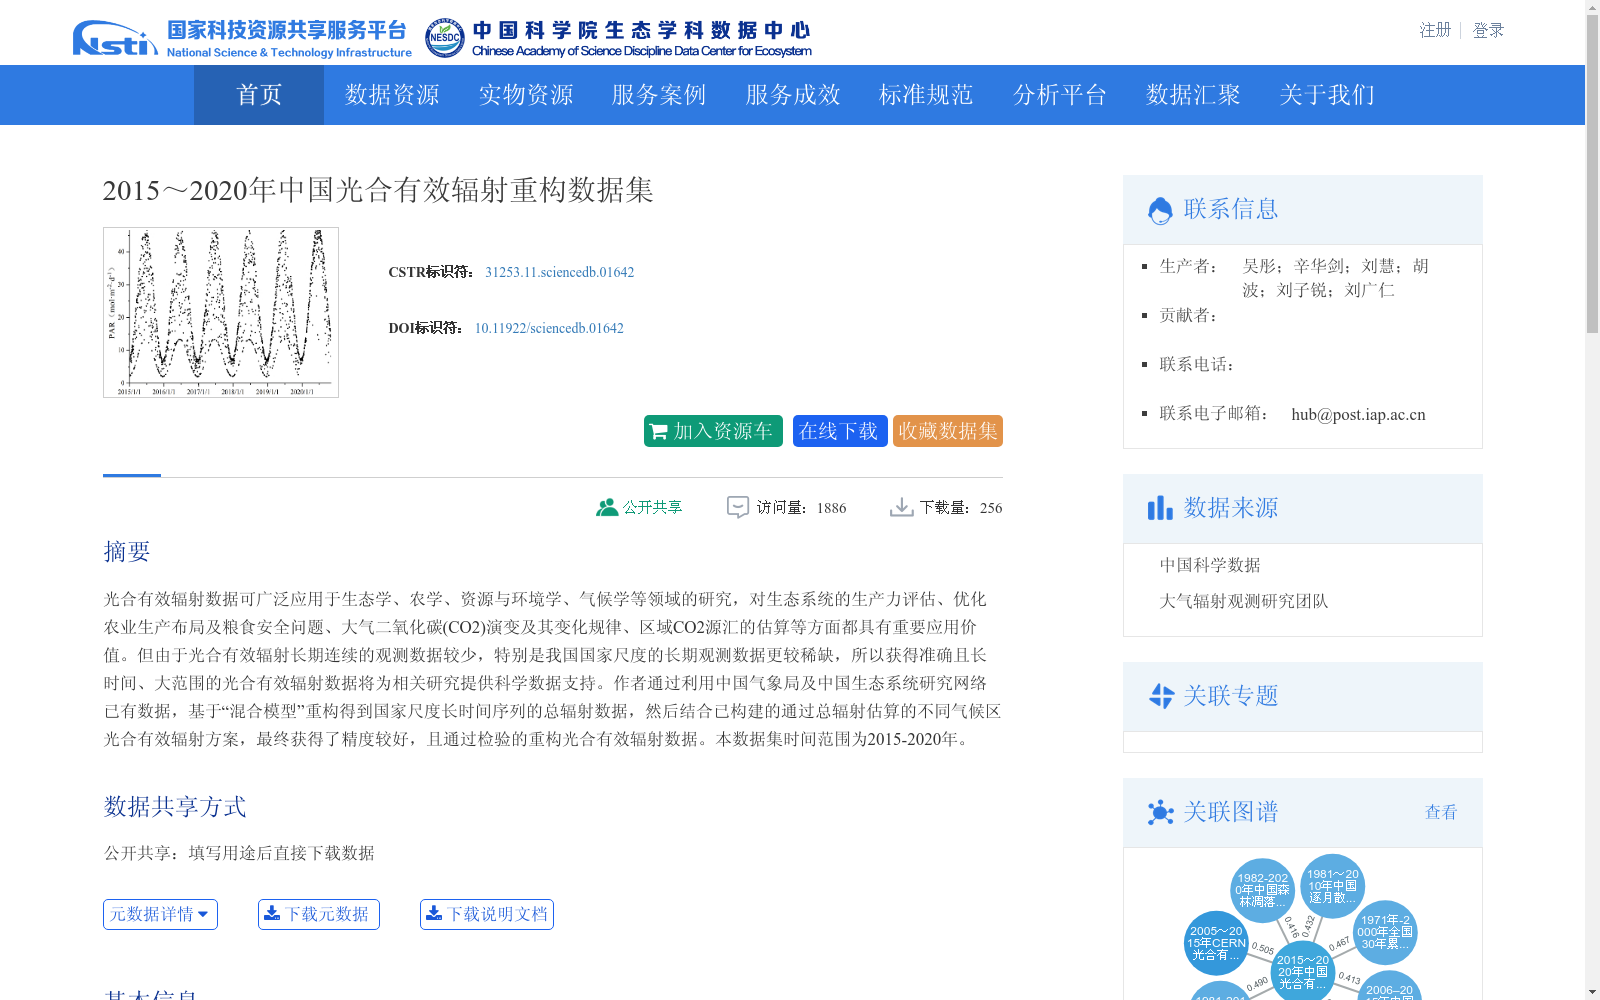Viewport: 1600px width, 1000px height.
Task: Open the 数据资源 menu
Action: pyautogui.click(x=392, y=95)
